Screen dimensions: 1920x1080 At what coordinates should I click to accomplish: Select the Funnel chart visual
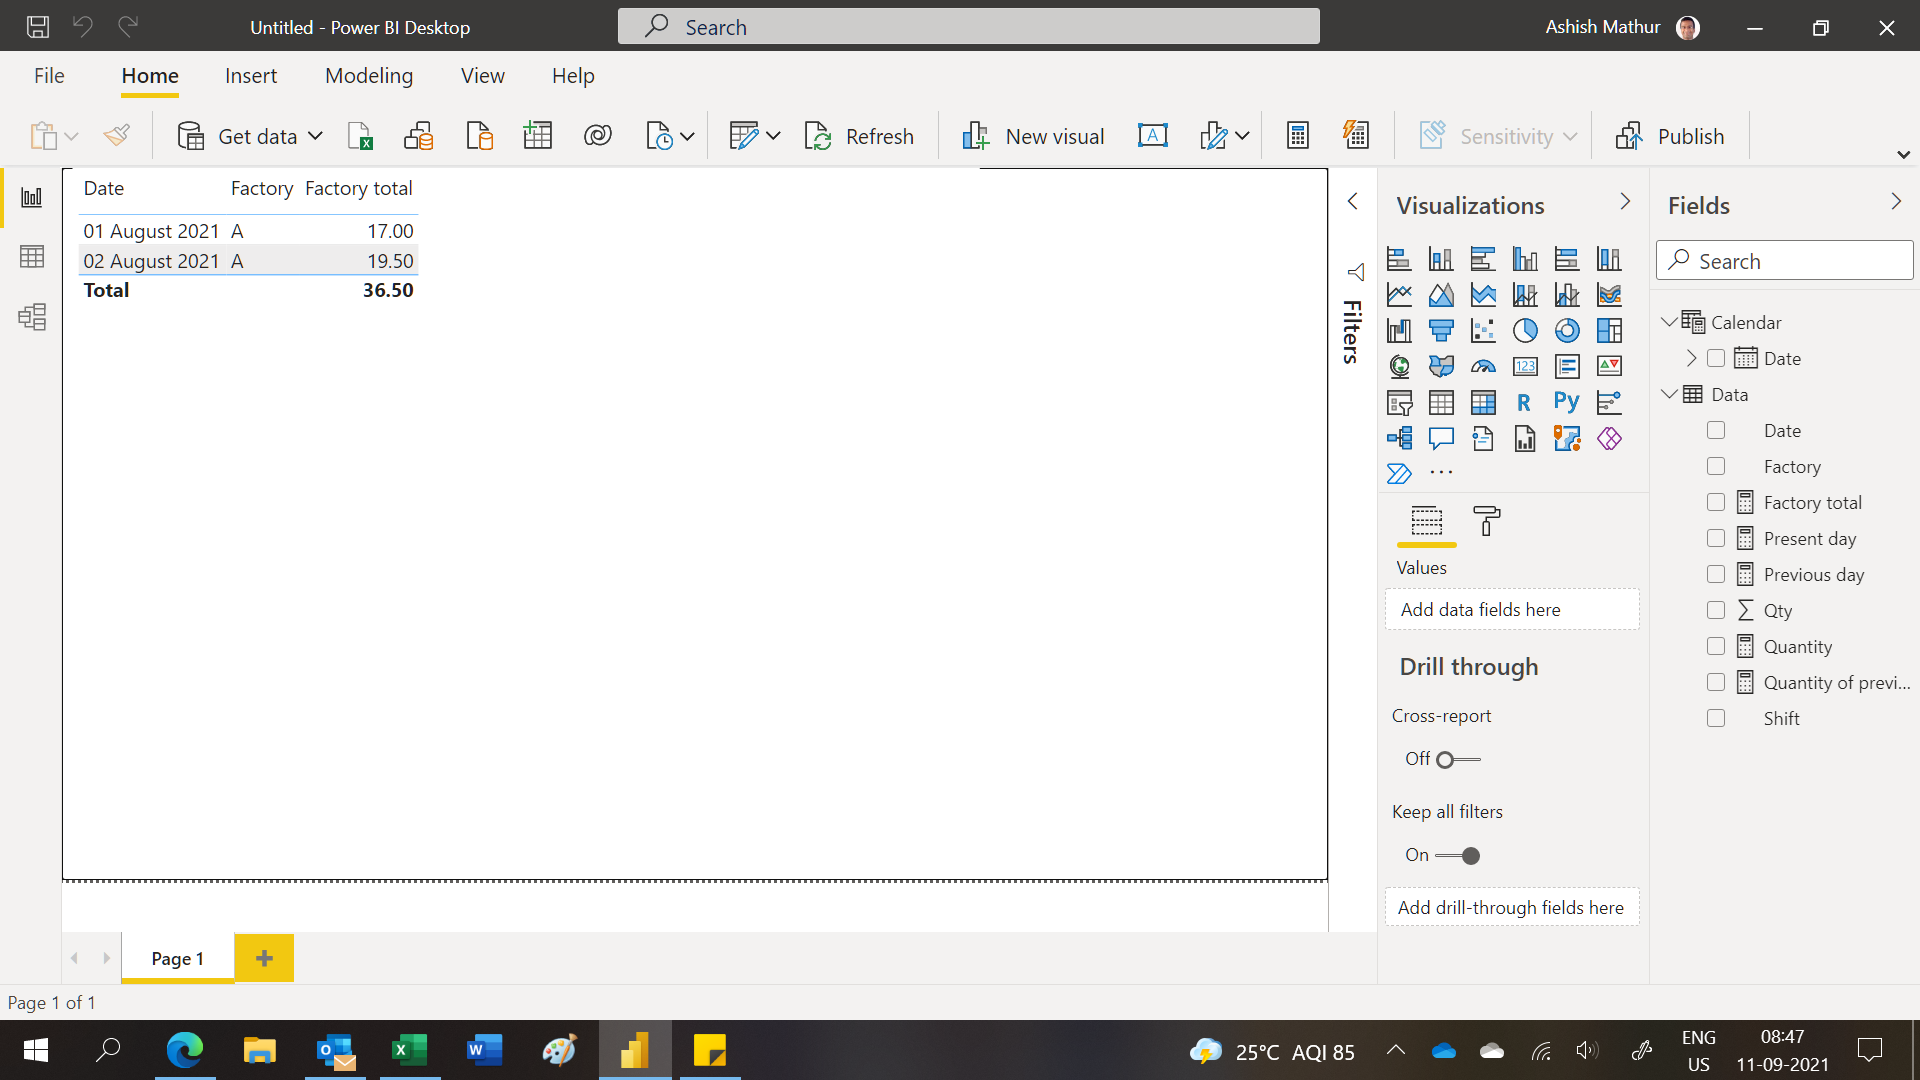point(1441,330)
